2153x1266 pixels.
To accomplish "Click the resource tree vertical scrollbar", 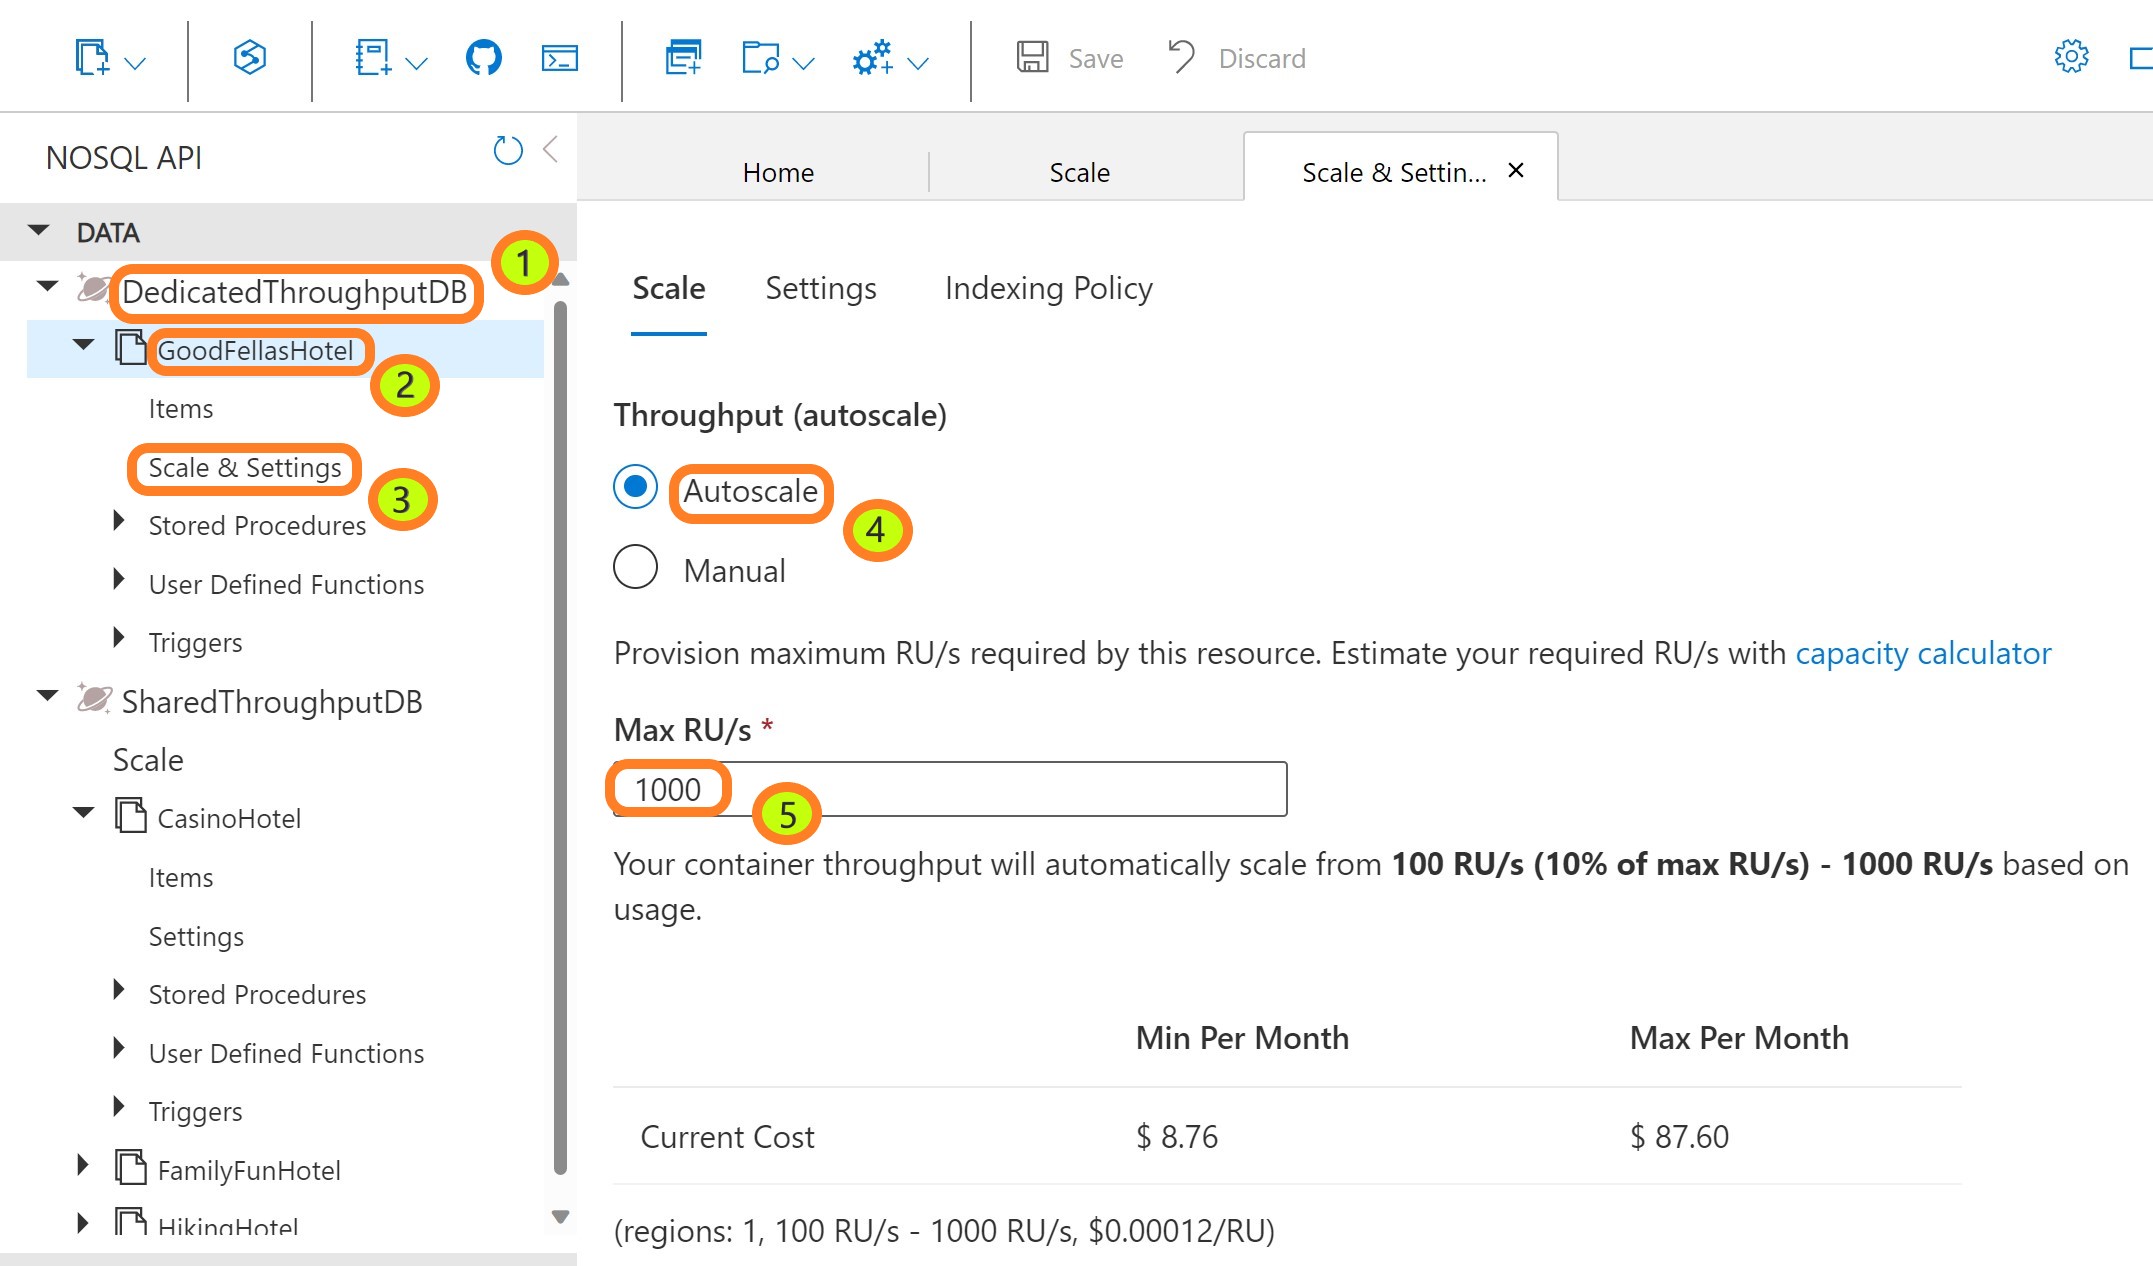I will tap(560, 740).
